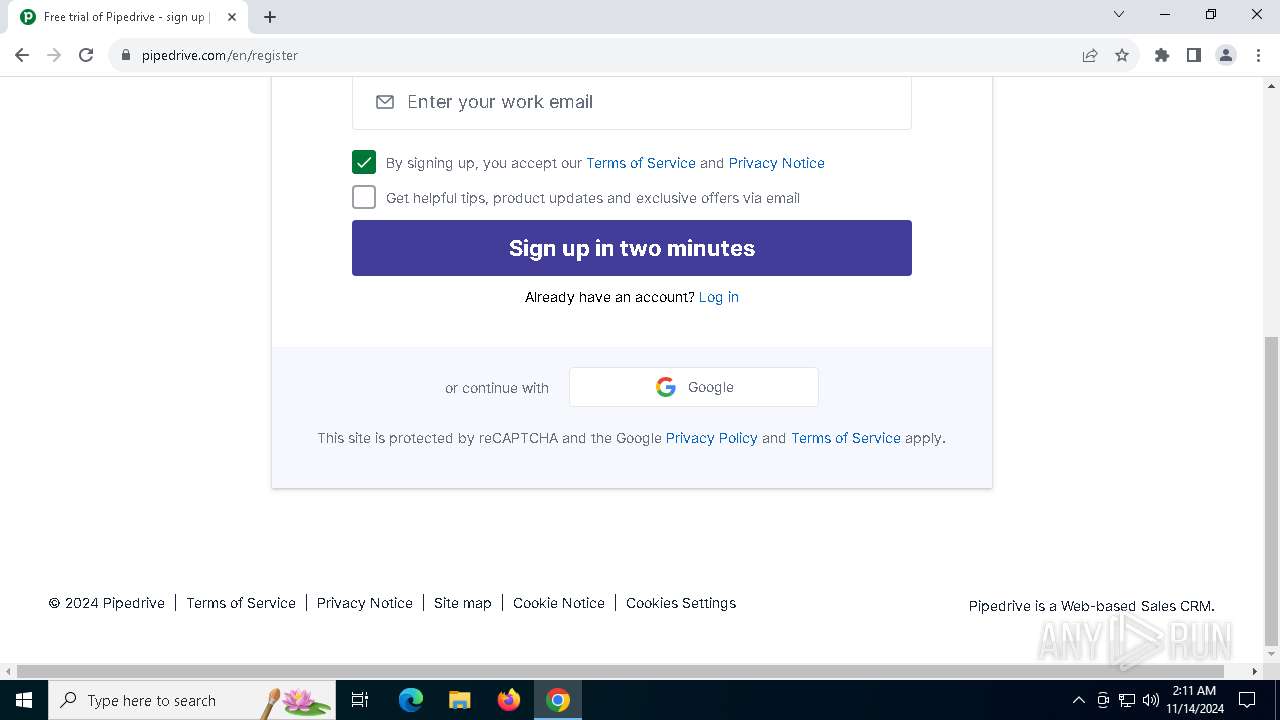Share this page icon in address bar
Viewport: 1280px width, 720px height.
coord(1090,55)
